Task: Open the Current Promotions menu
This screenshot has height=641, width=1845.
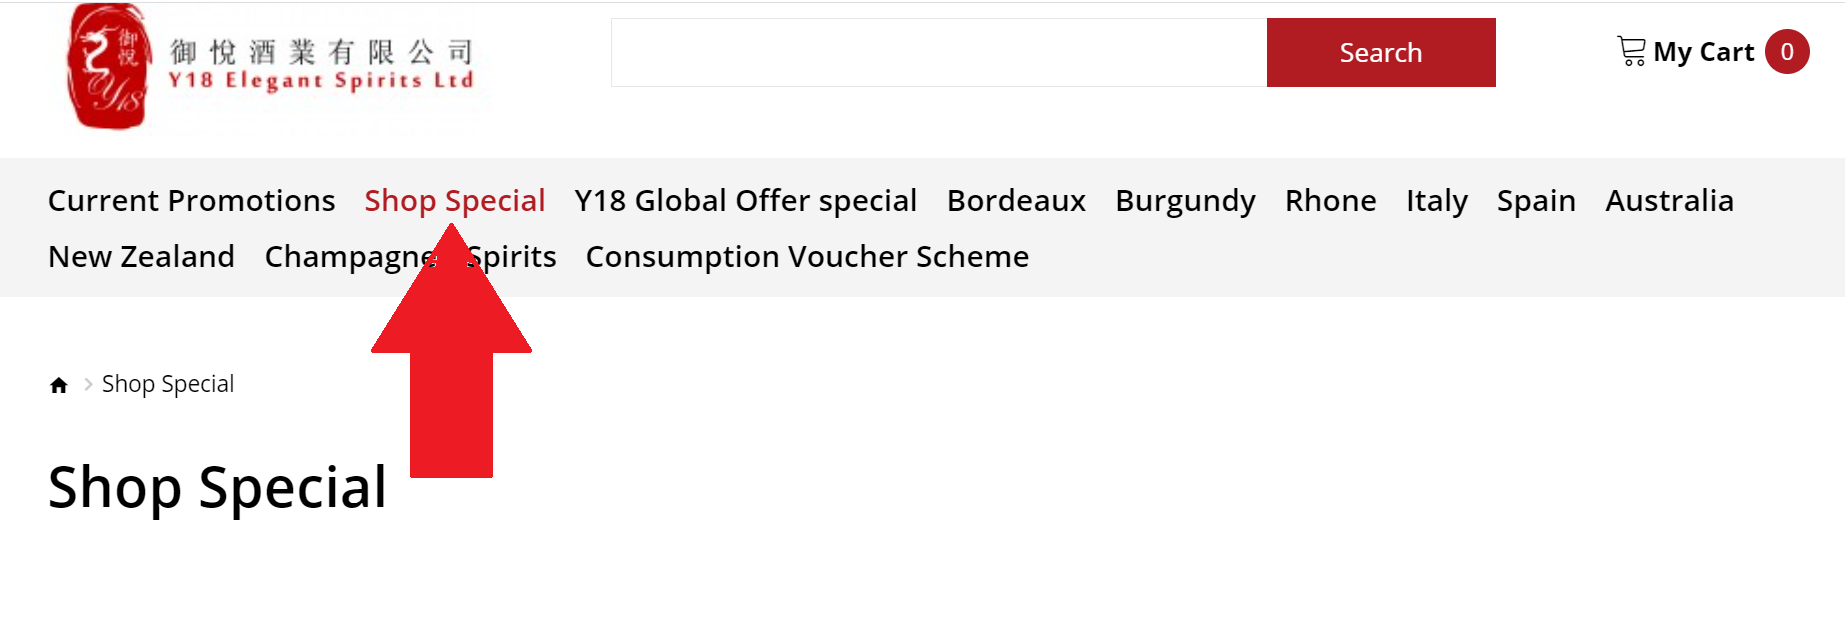Action: click(191, 201)
